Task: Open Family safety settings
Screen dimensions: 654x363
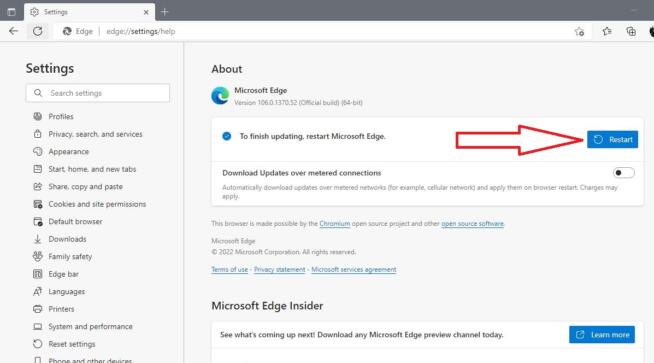Action: pos(70,257)
